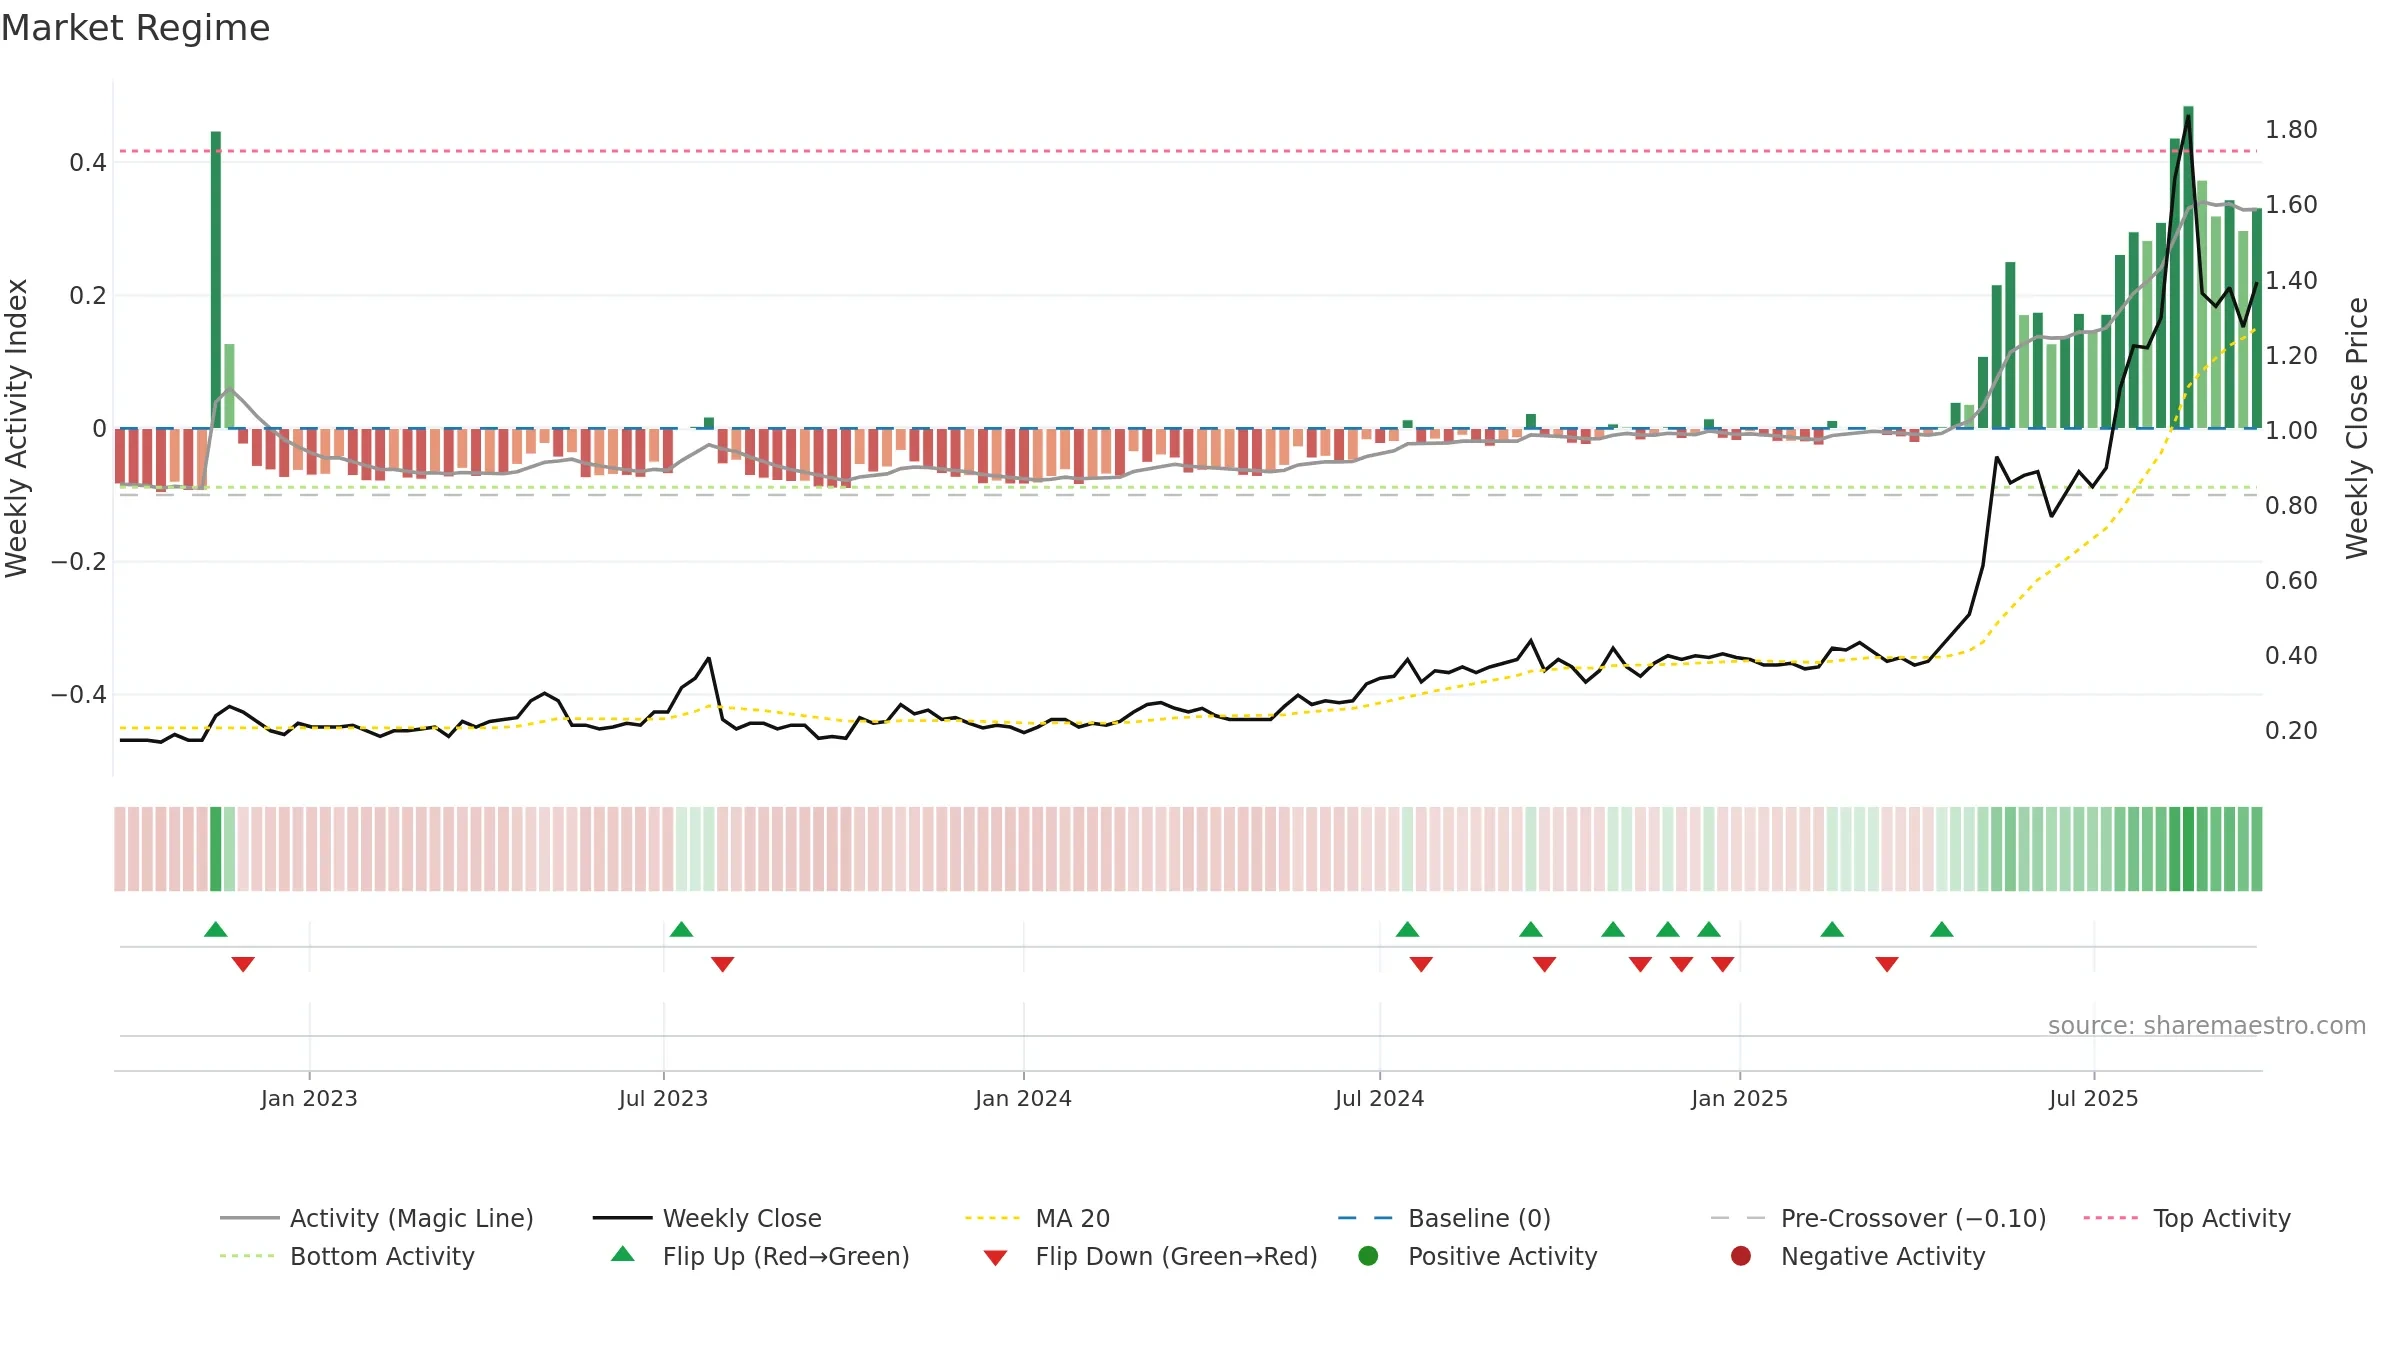The height and width of the screenshot is (1350, 2400).
Task: Select the leftmost Flip Down marker before Jan 2023
Action: [243, 964]
